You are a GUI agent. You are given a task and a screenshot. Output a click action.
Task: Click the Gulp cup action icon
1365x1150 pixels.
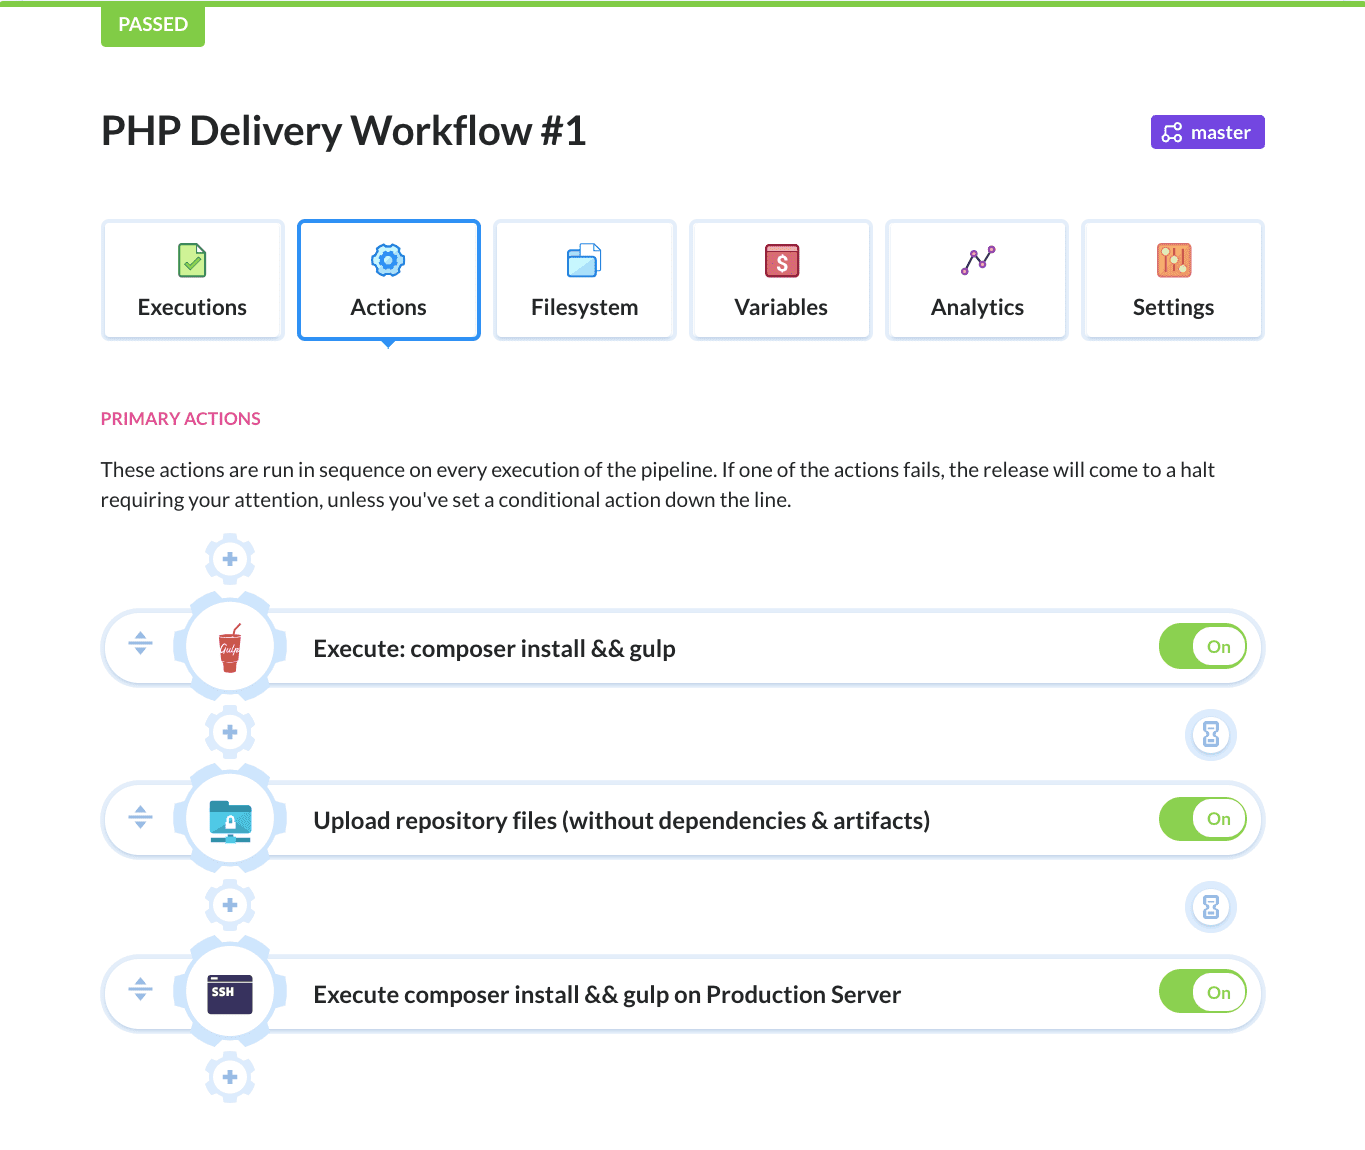tap(230, 648)
